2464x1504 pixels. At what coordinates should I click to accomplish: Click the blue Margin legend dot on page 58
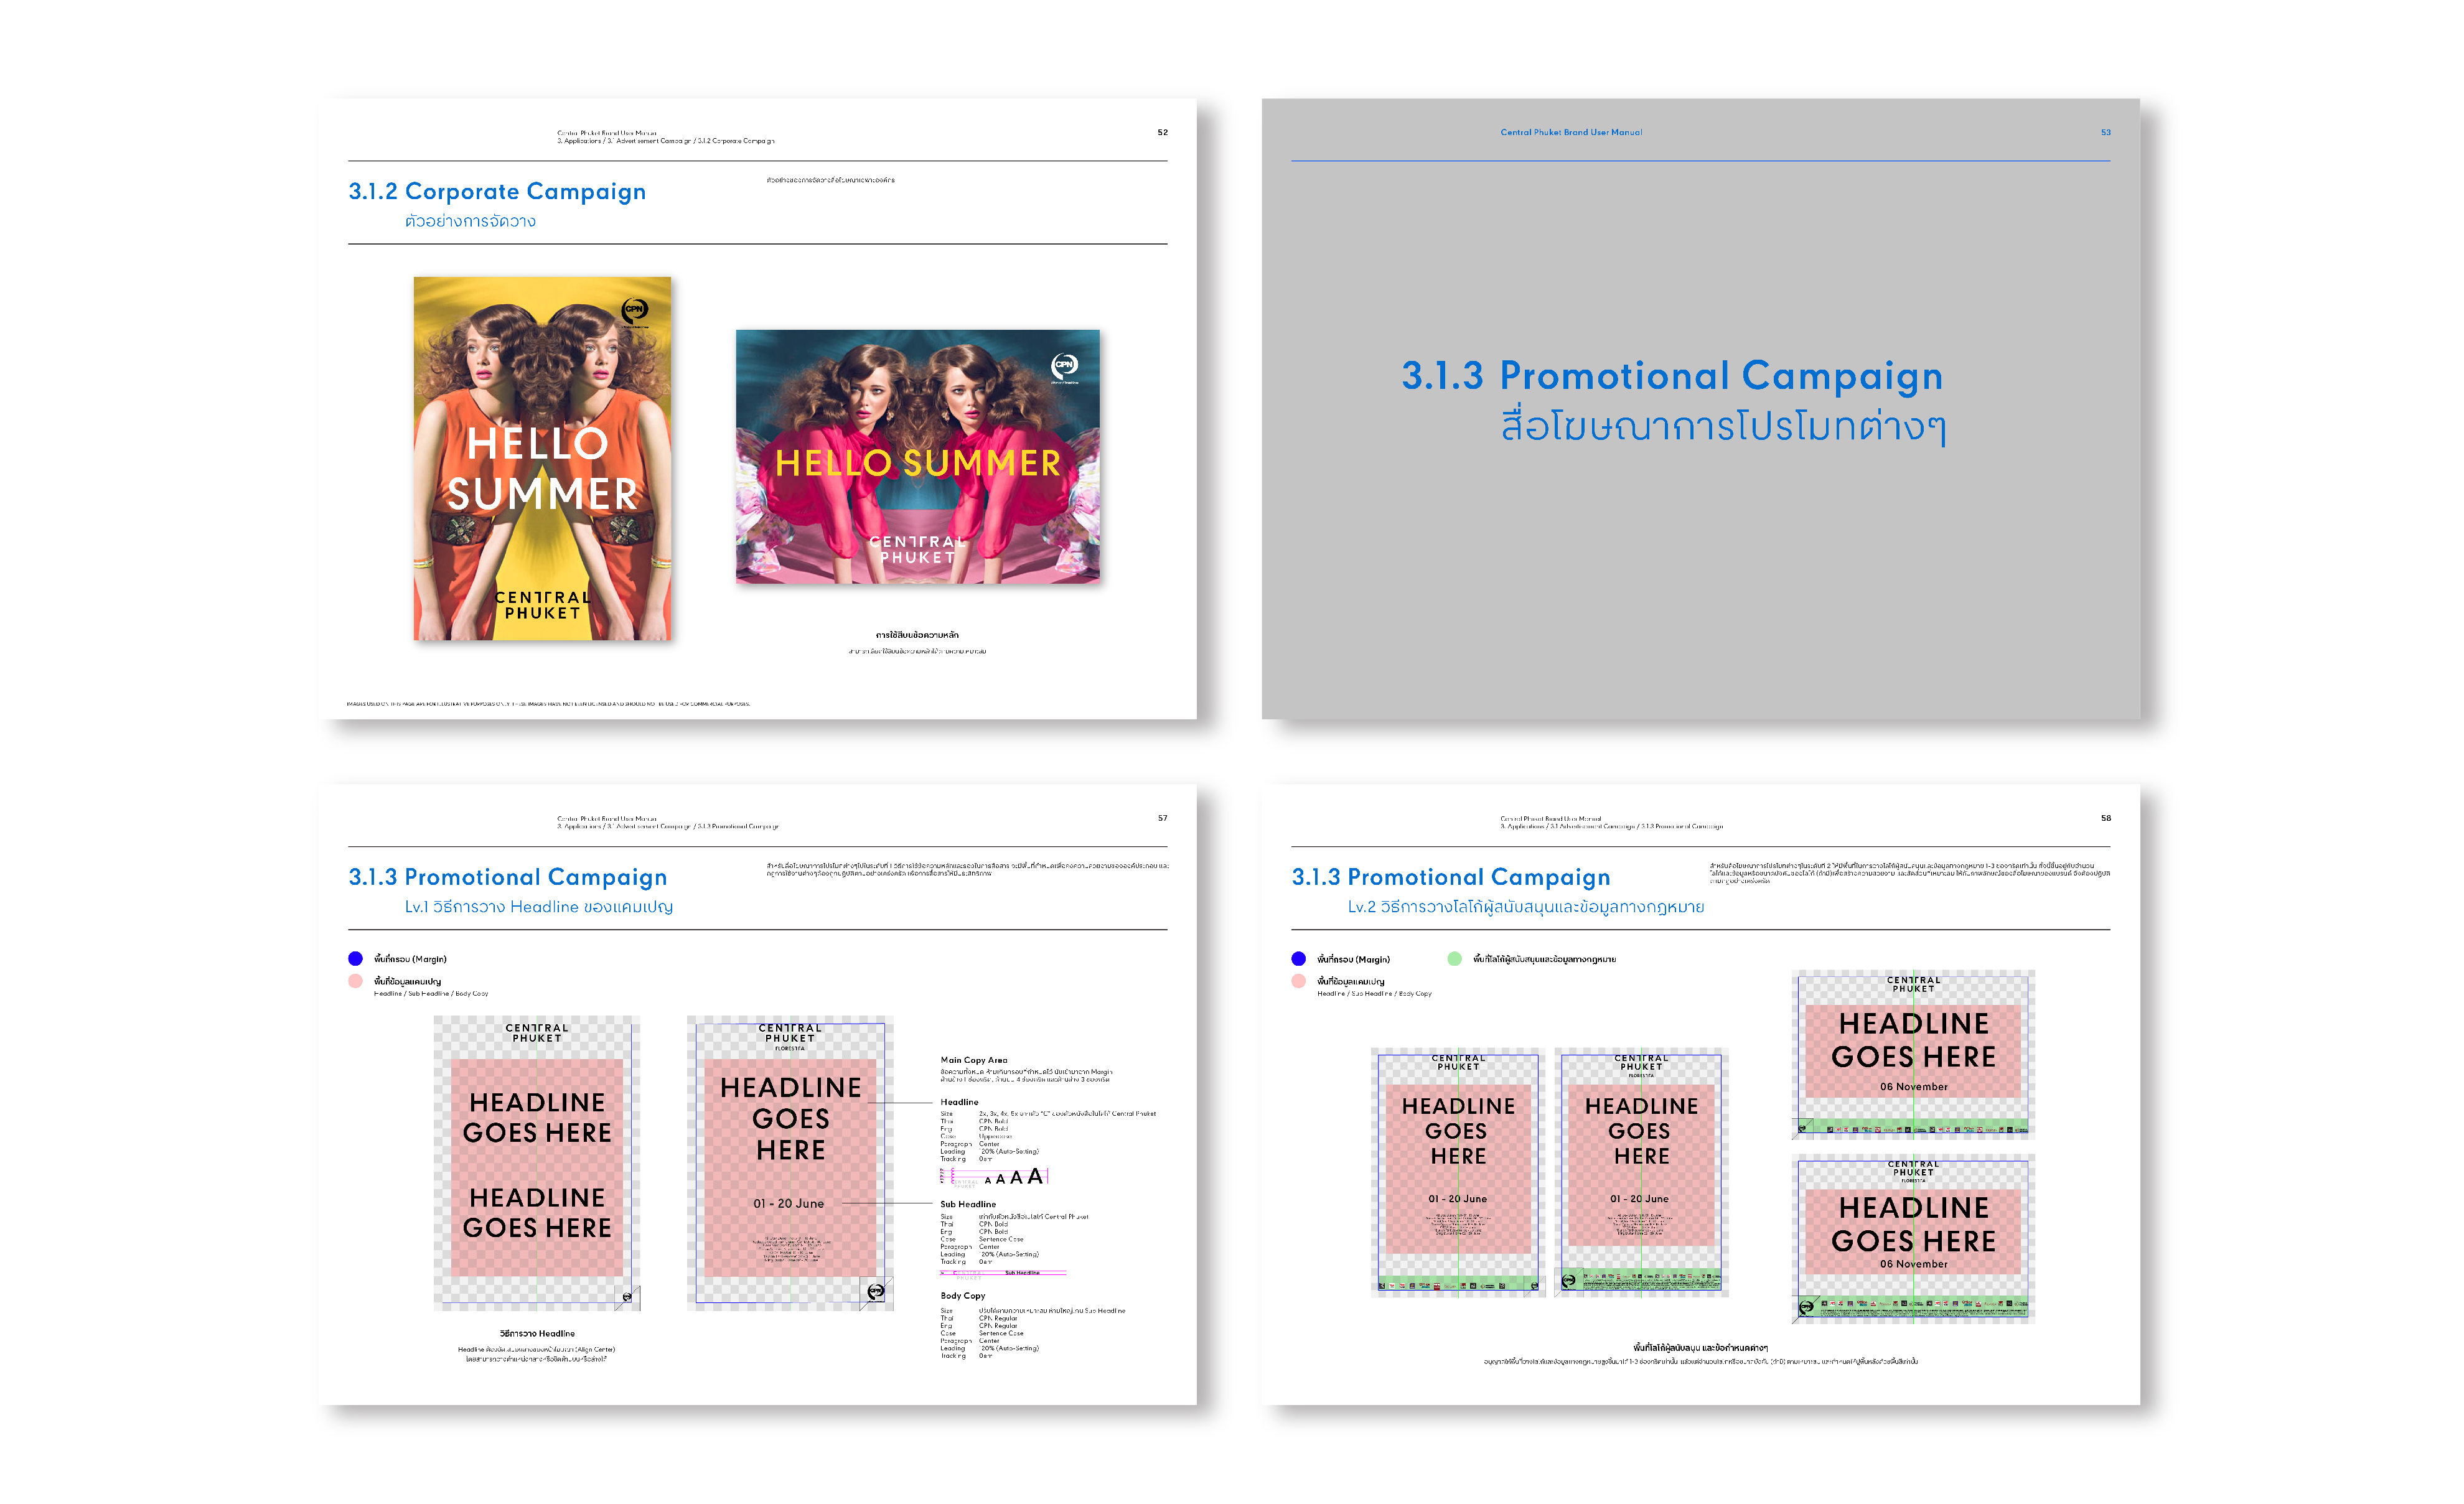coord(1298,958)
